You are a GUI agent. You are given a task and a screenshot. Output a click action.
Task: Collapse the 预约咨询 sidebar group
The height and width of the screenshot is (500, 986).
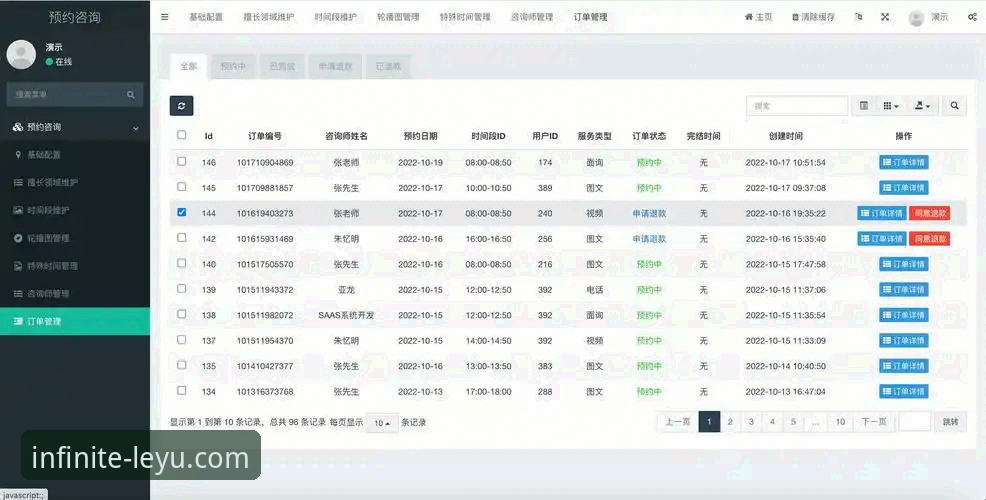point(75,127)
